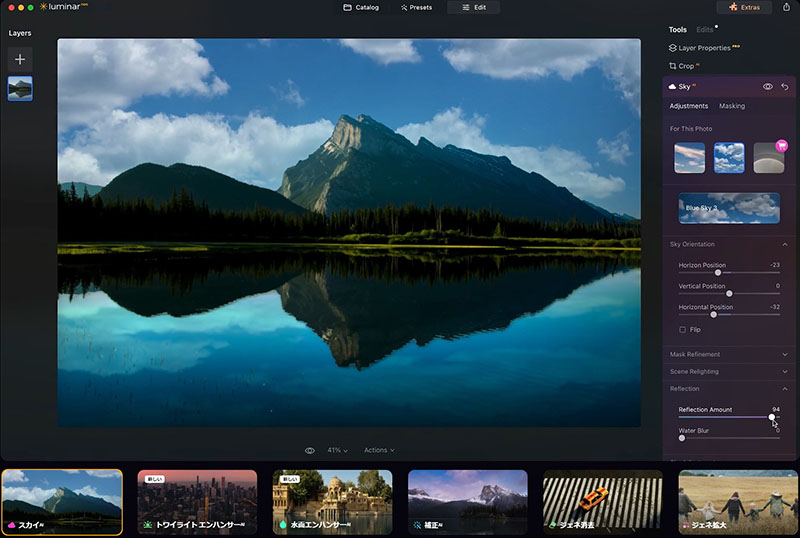This screenshot has height=538, width=800.
Task: Select the 水面エンハンサー thumbnail
Action: click(x=333, y=502)
